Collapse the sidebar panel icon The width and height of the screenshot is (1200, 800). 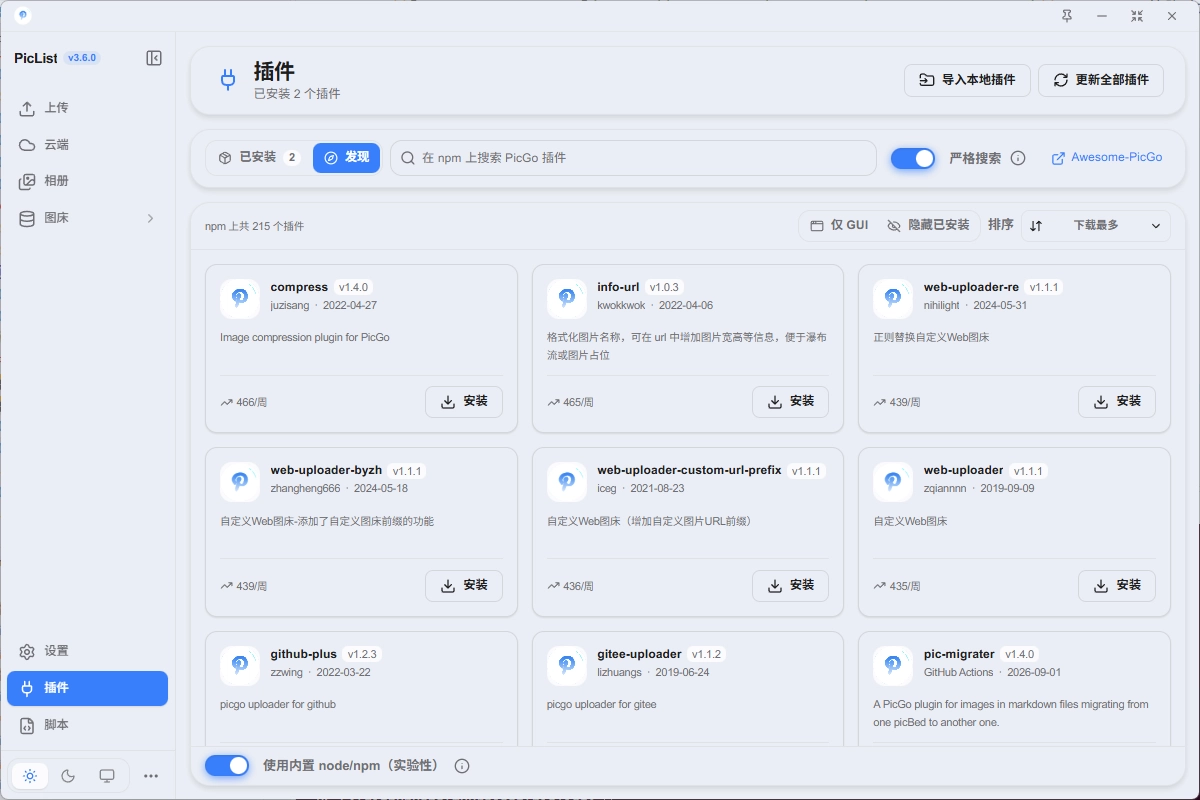click(154, 58)
